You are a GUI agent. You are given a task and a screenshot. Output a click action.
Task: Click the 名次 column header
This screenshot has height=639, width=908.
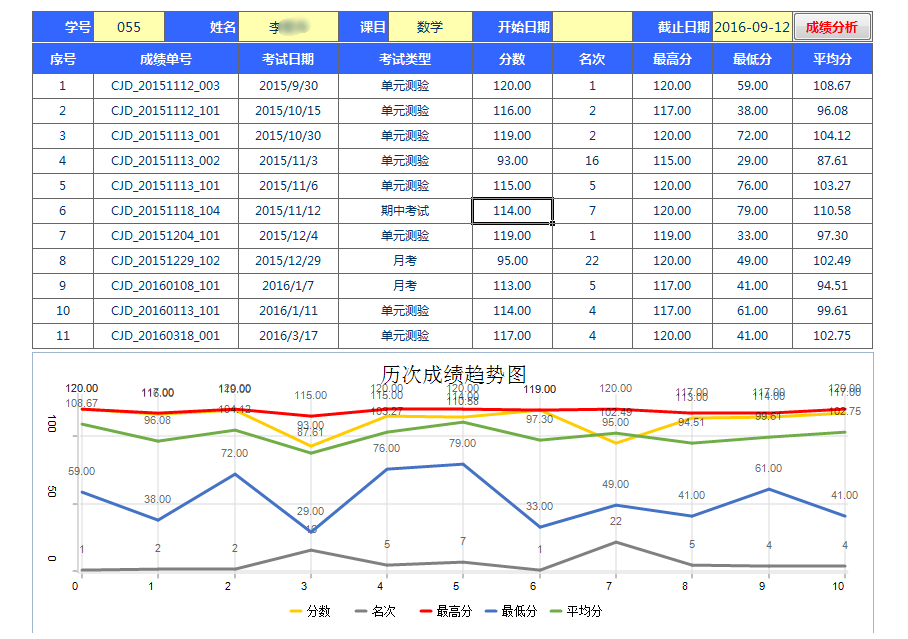point(592,59)
